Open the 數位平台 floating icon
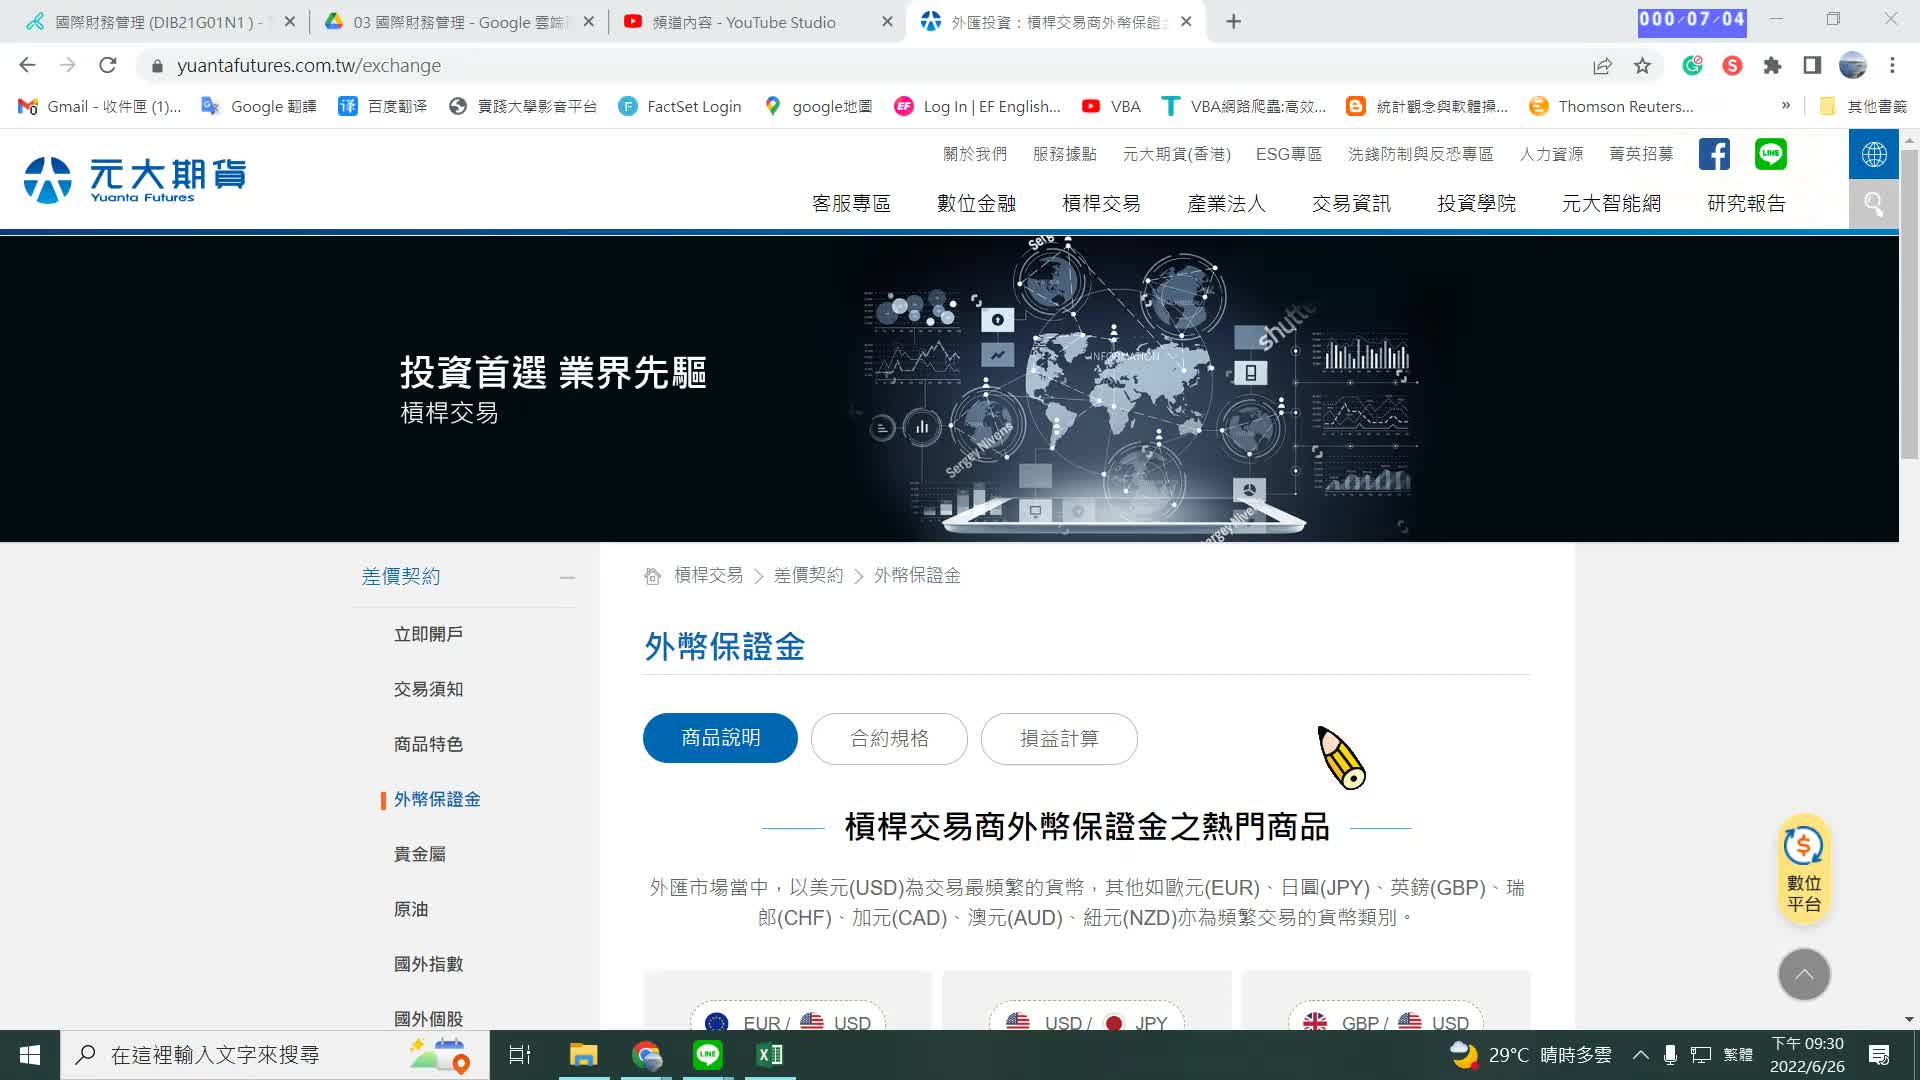The image size is (1920, 1080). (x=1804, y=869)
